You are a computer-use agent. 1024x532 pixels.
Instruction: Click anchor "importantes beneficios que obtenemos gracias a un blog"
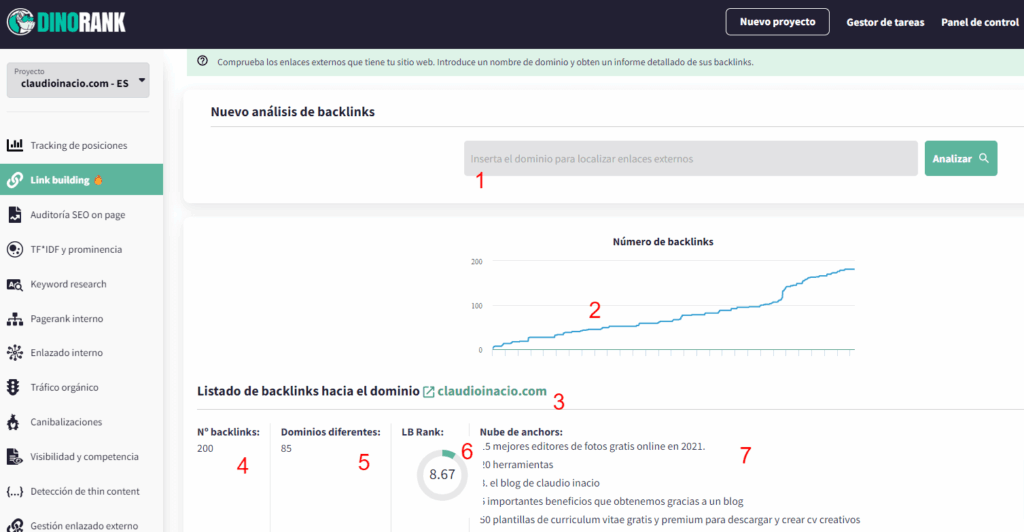coord(615,501)
